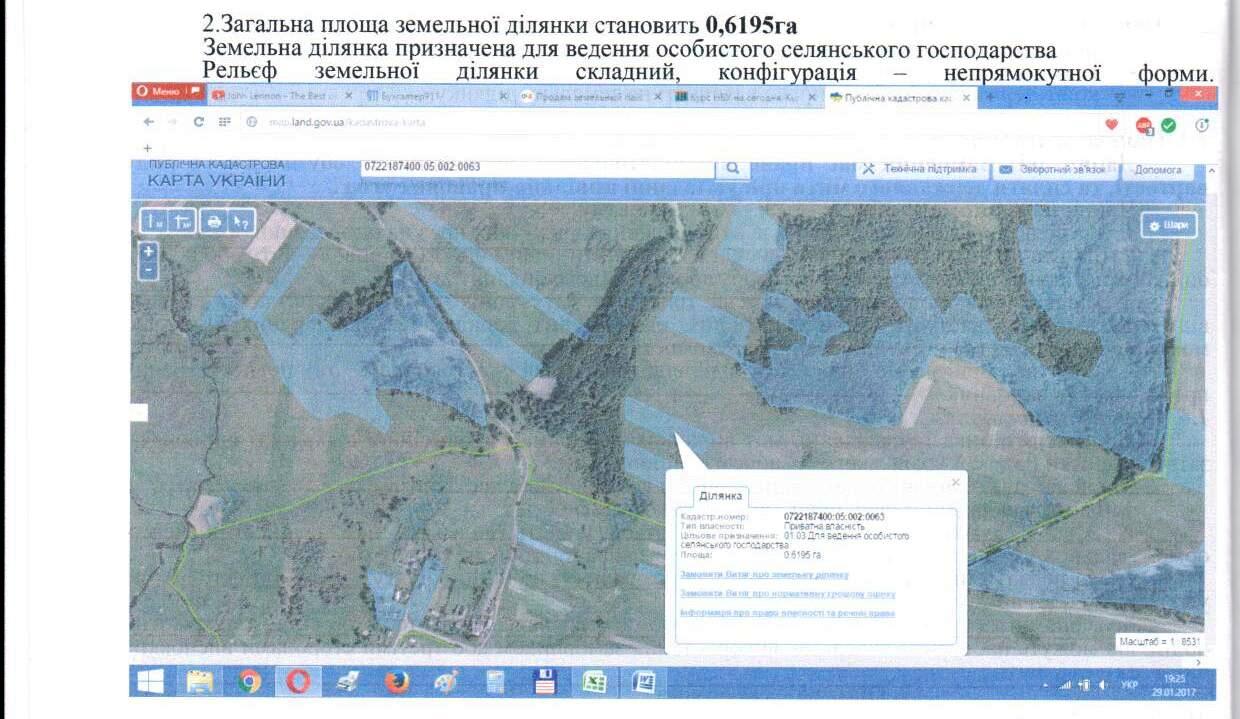
Task: Open the Opera Меню button
Action: [x=168, y=92]
